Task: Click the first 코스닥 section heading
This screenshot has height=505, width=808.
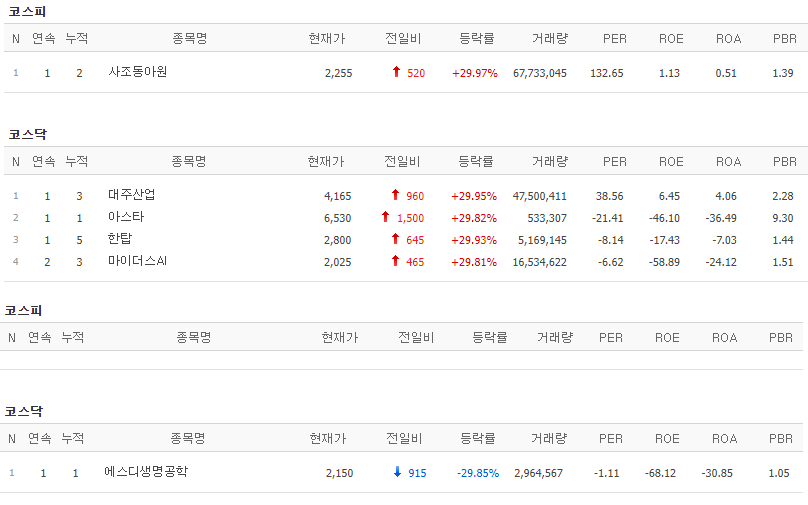Action: coord(27,134)
